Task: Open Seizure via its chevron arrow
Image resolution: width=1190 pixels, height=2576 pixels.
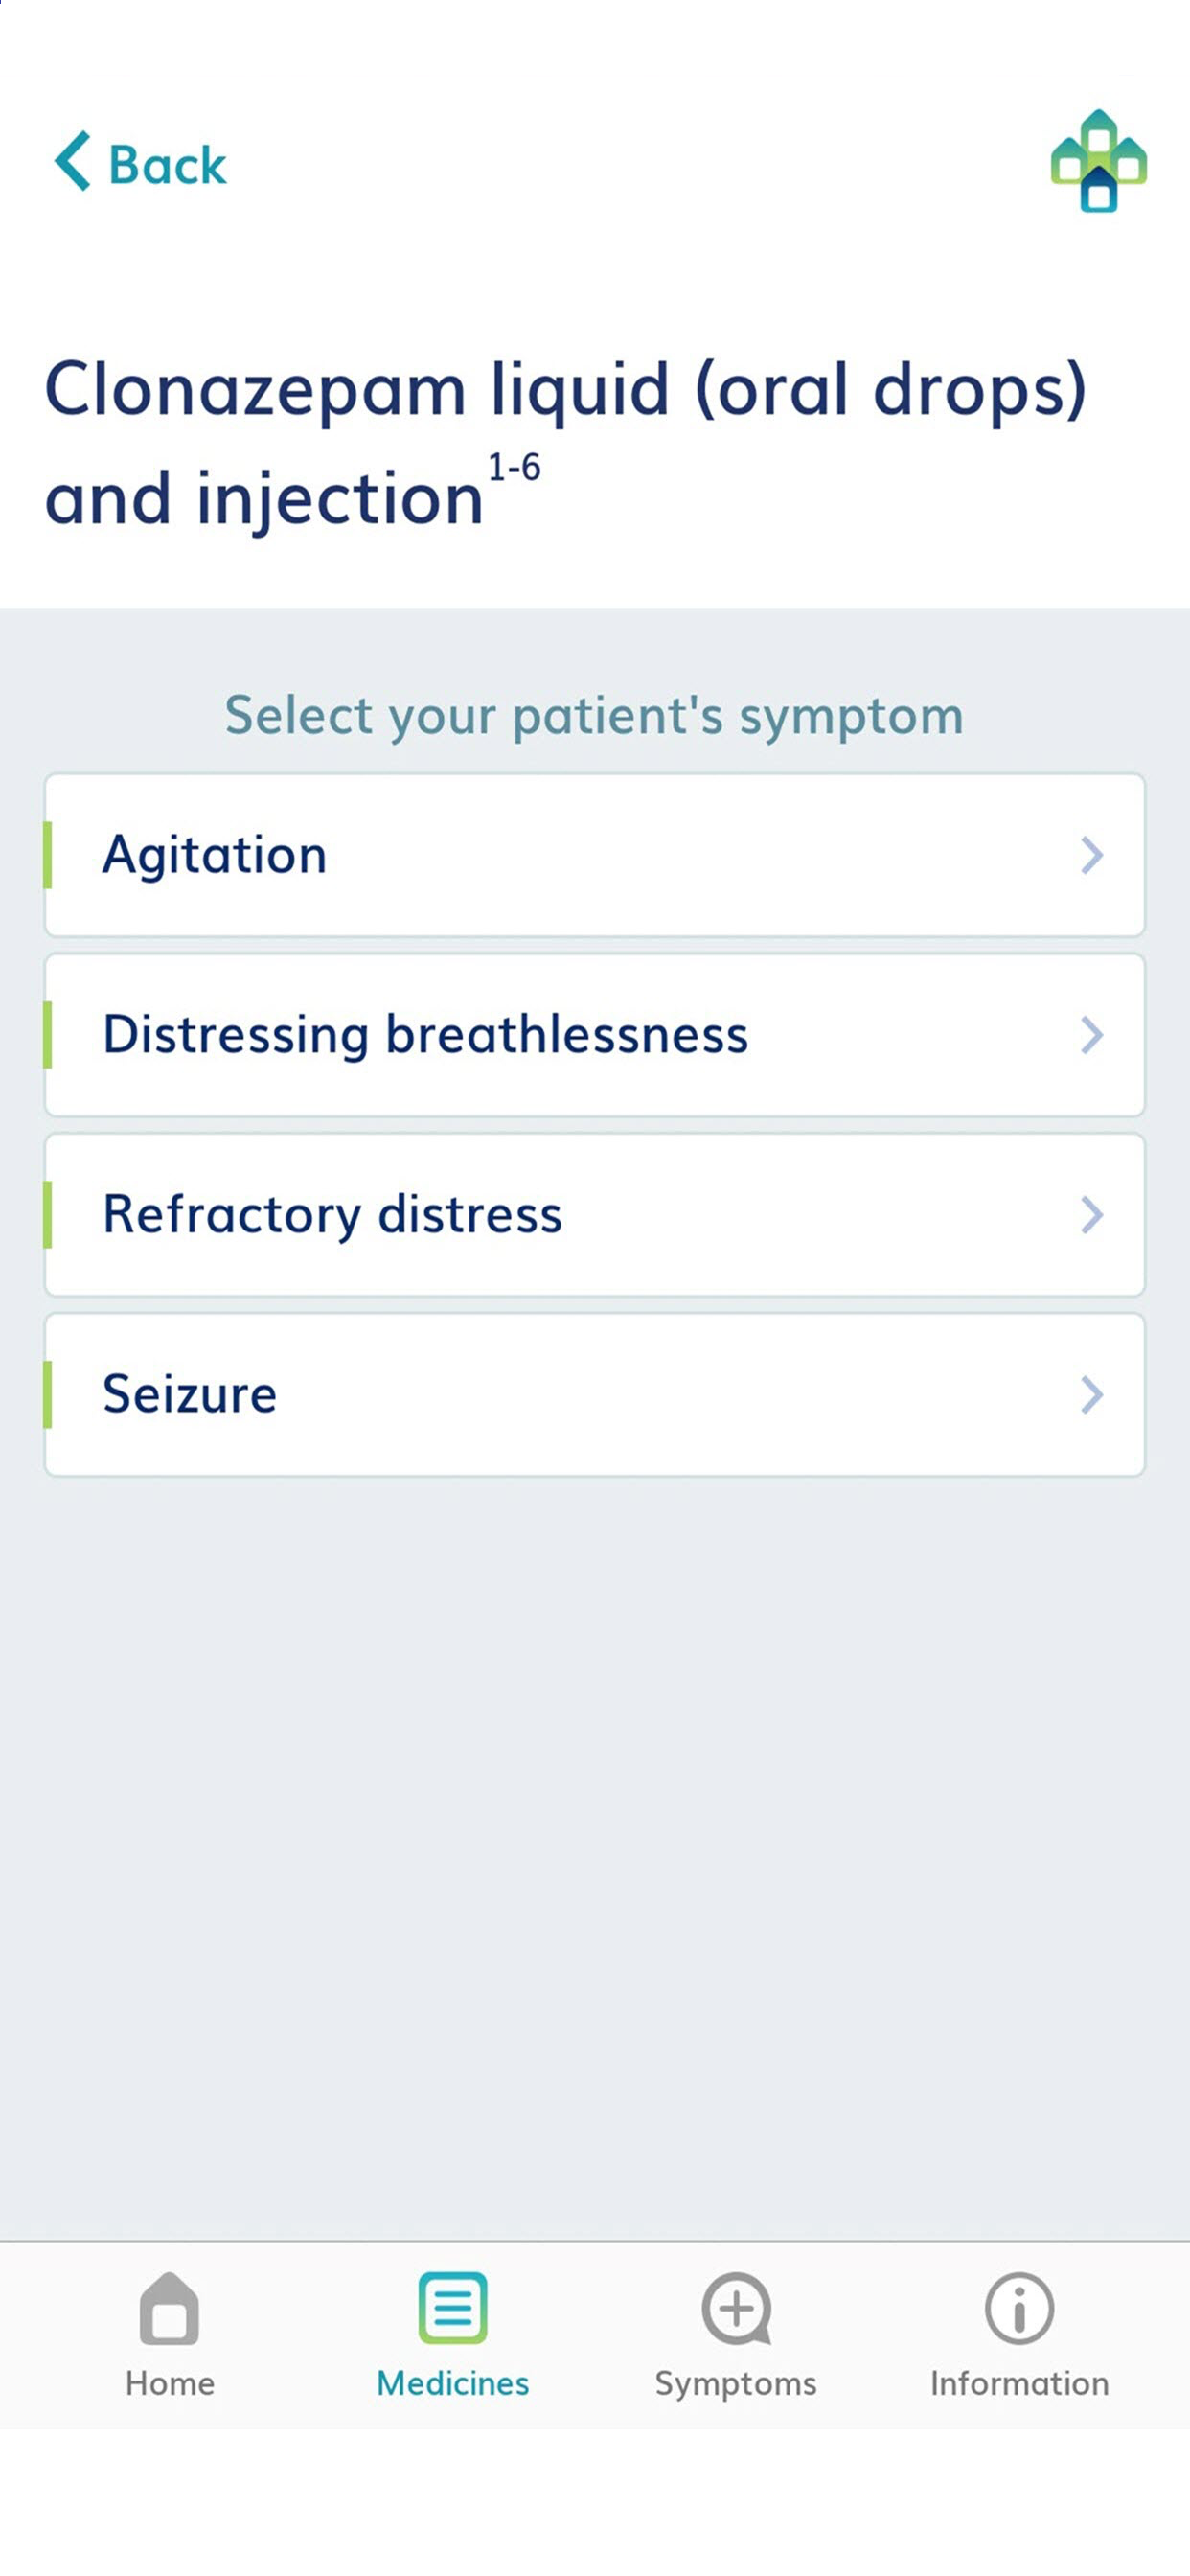Action: (1092, 1395)
